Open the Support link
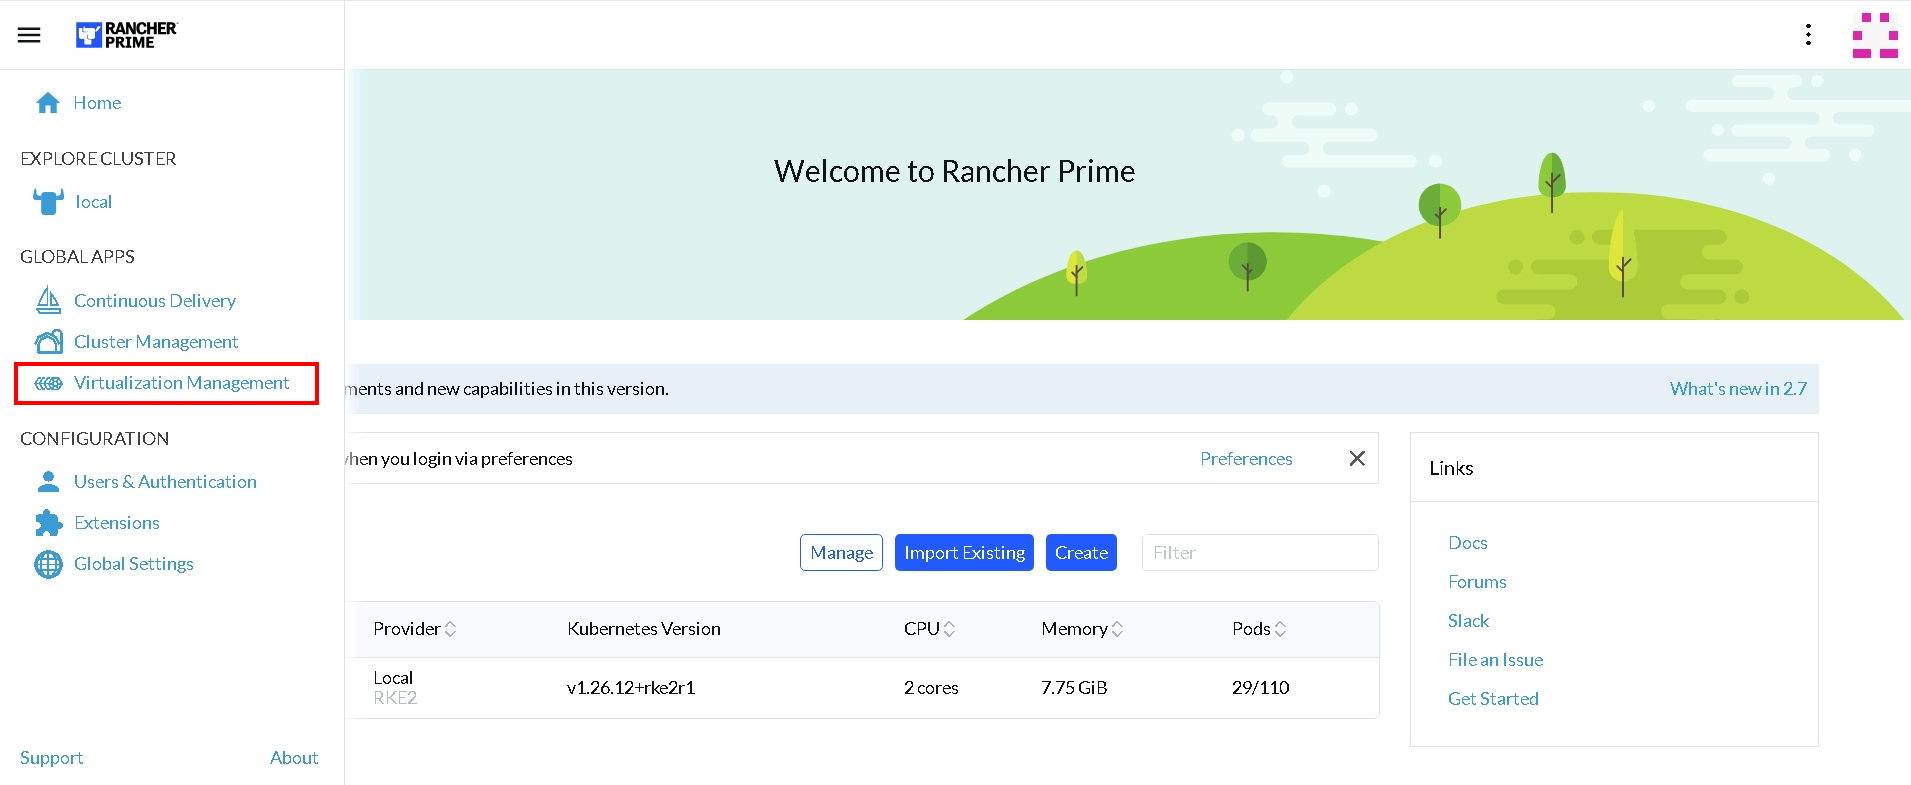 pos(51,758)
